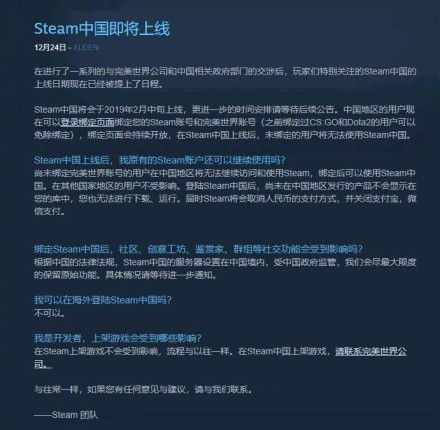
Task: Open author AUDEN's profile link
Action: 85,47
